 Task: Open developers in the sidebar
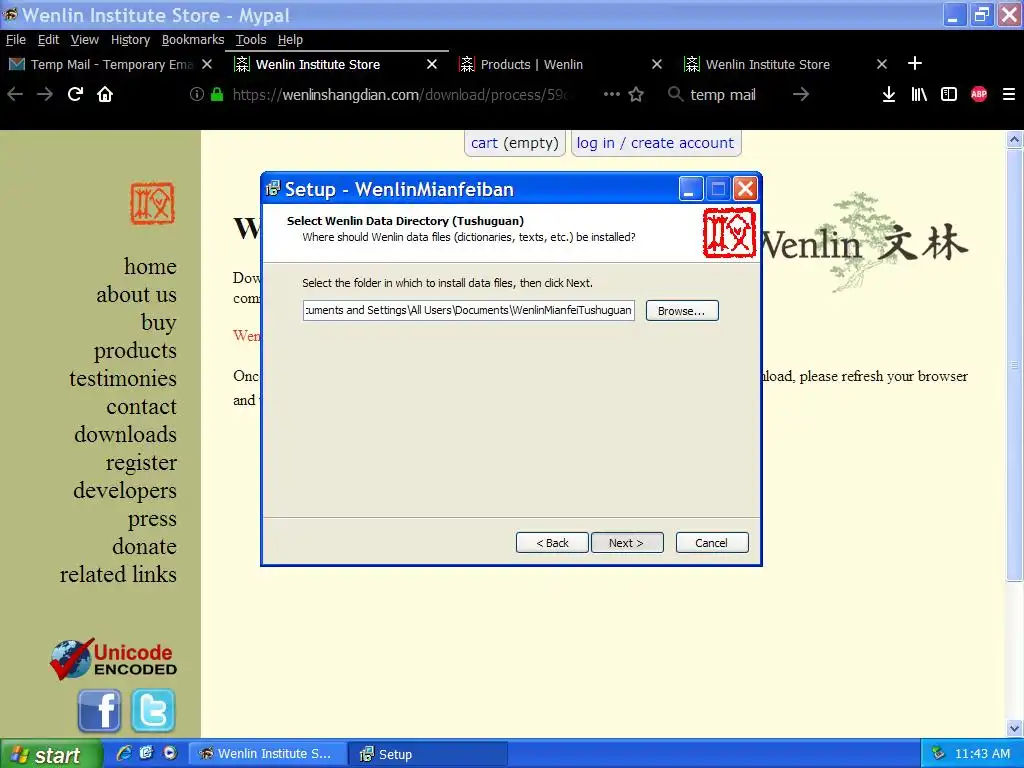pyautogui.click(x=125, y=490)
